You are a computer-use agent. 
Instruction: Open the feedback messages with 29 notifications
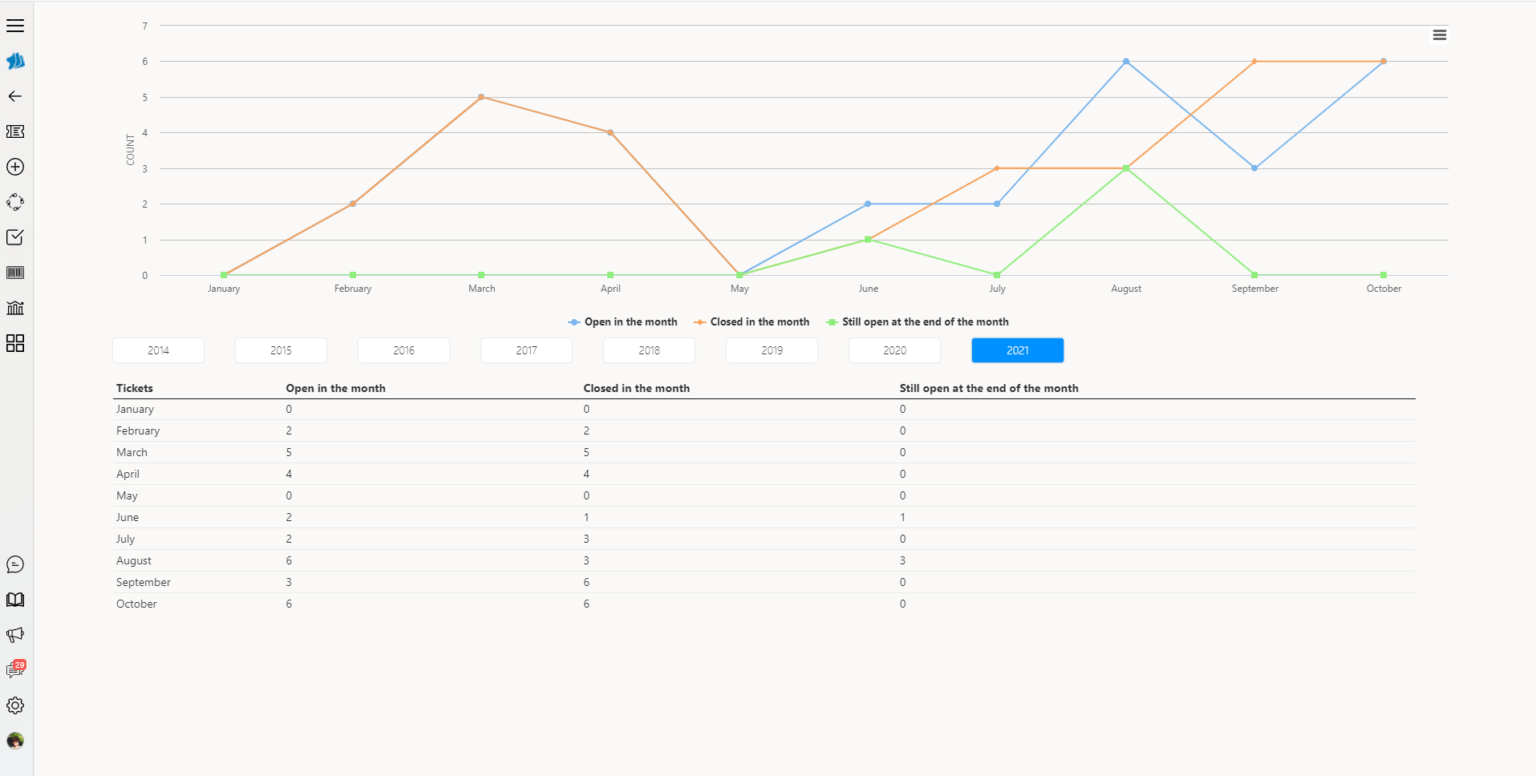[x=15, y=669]
